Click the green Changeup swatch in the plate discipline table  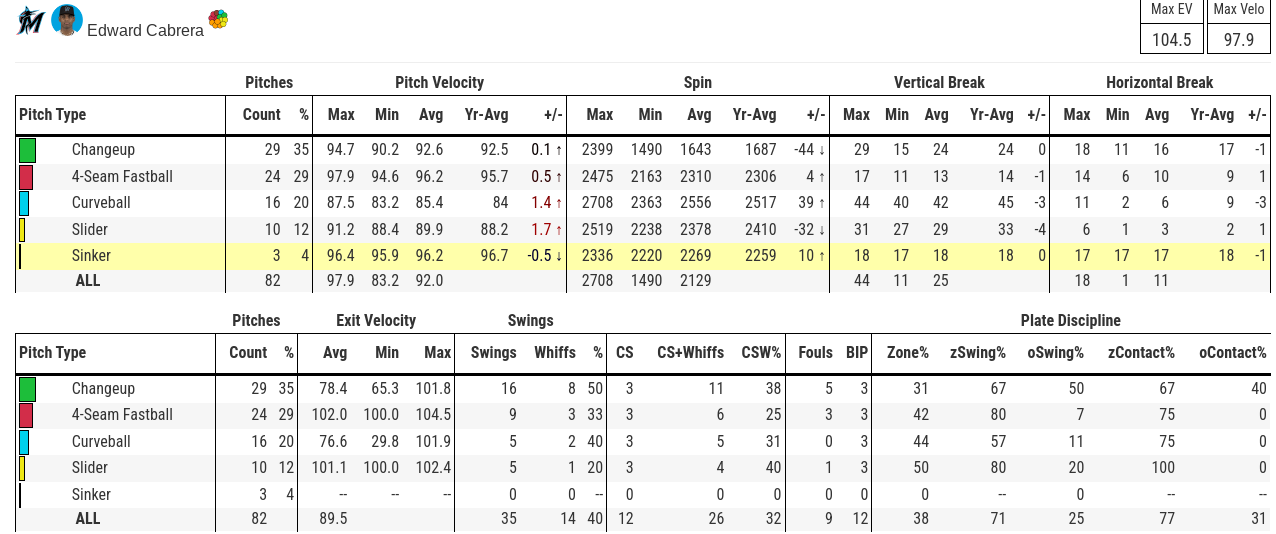pyautogui.click(x=27, y=389)
